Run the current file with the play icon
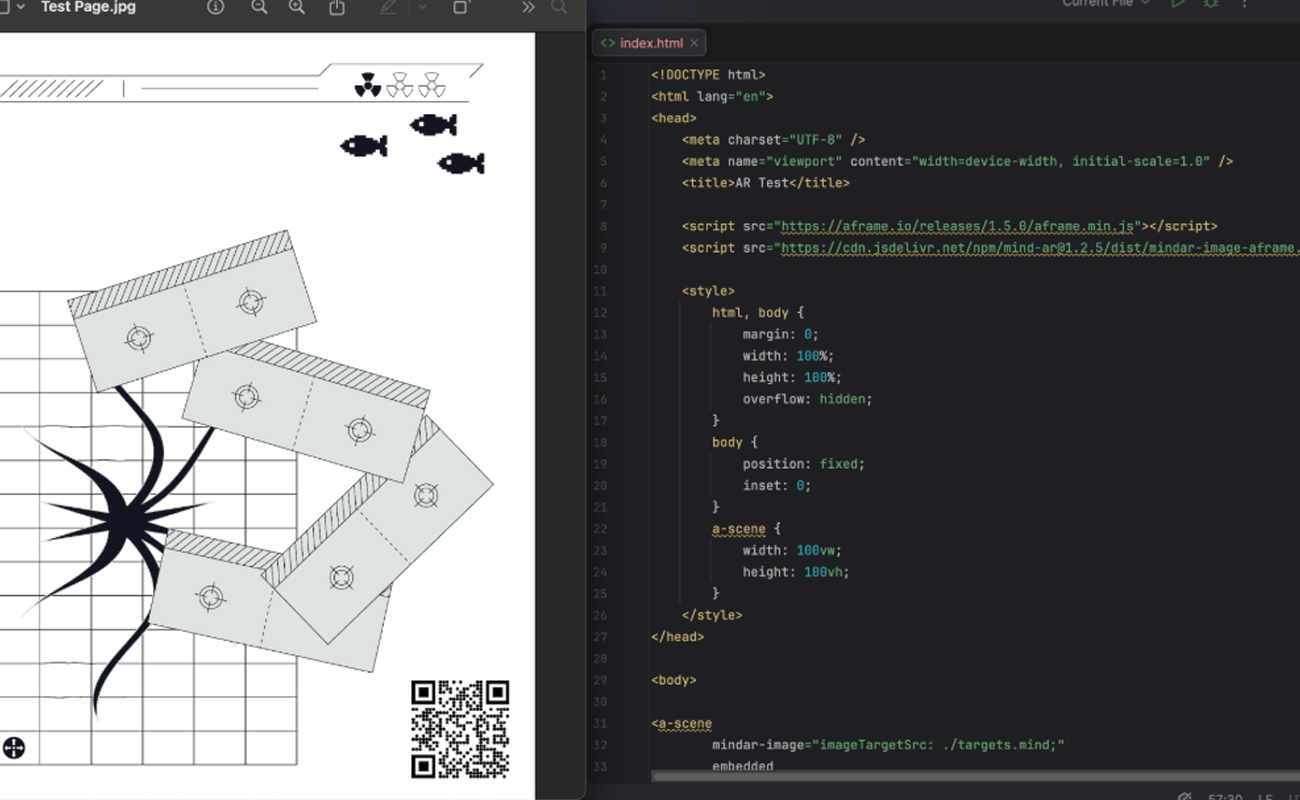The image size is (1300, 800). [1178, 4]
